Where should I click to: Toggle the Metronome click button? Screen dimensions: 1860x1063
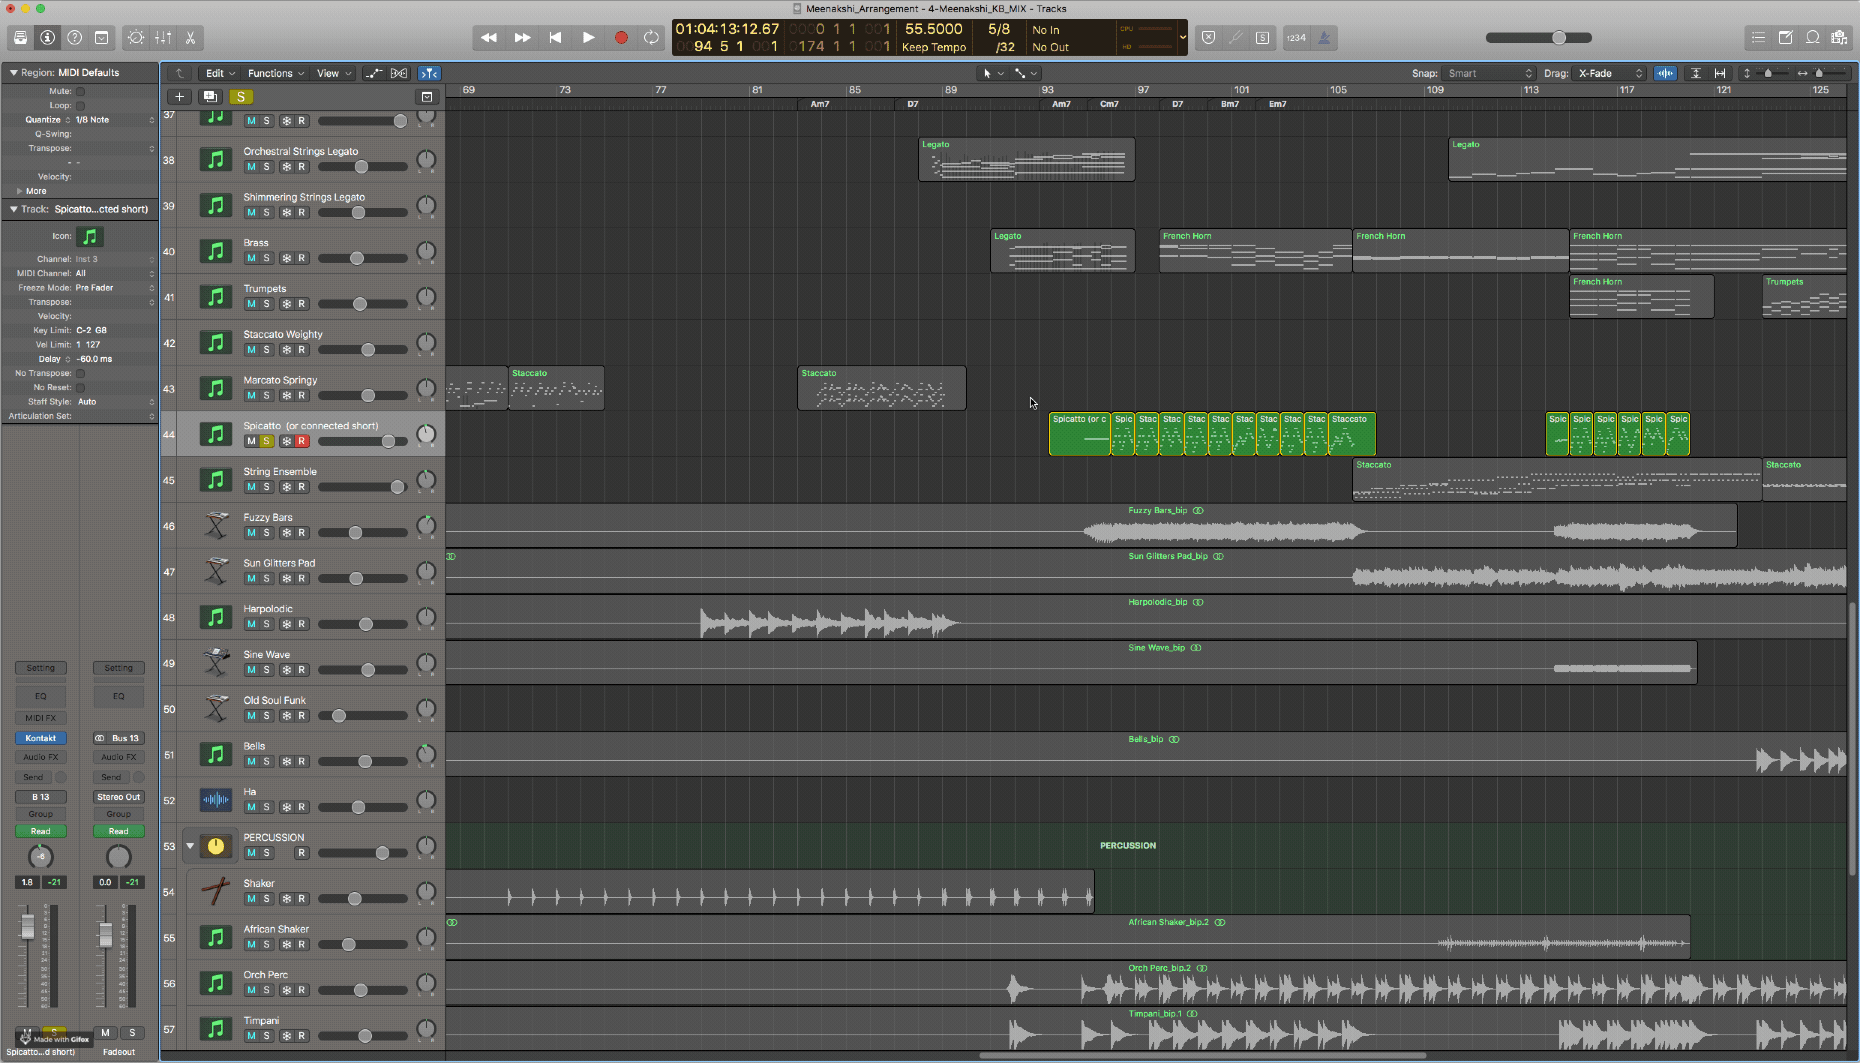tap(1324, 38)
